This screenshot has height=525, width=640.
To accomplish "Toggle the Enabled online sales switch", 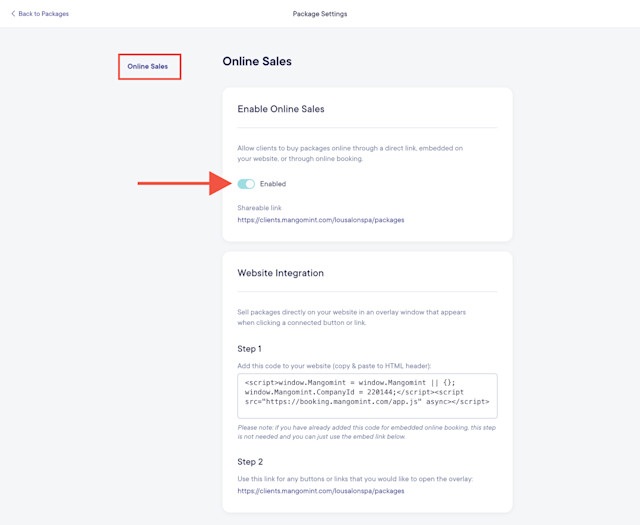I will coord(246,184).
